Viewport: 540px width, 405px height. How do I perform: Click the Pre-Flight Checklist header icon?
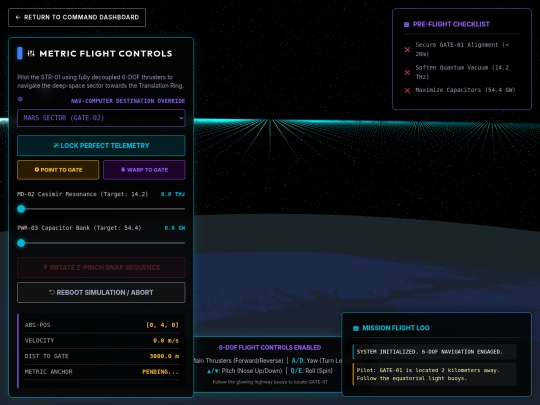coord(406,24)
